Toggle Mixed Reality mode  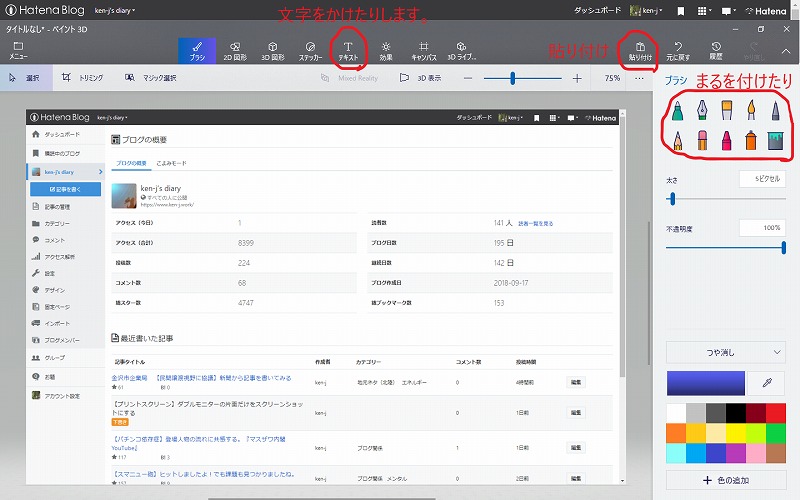point(349,78)
